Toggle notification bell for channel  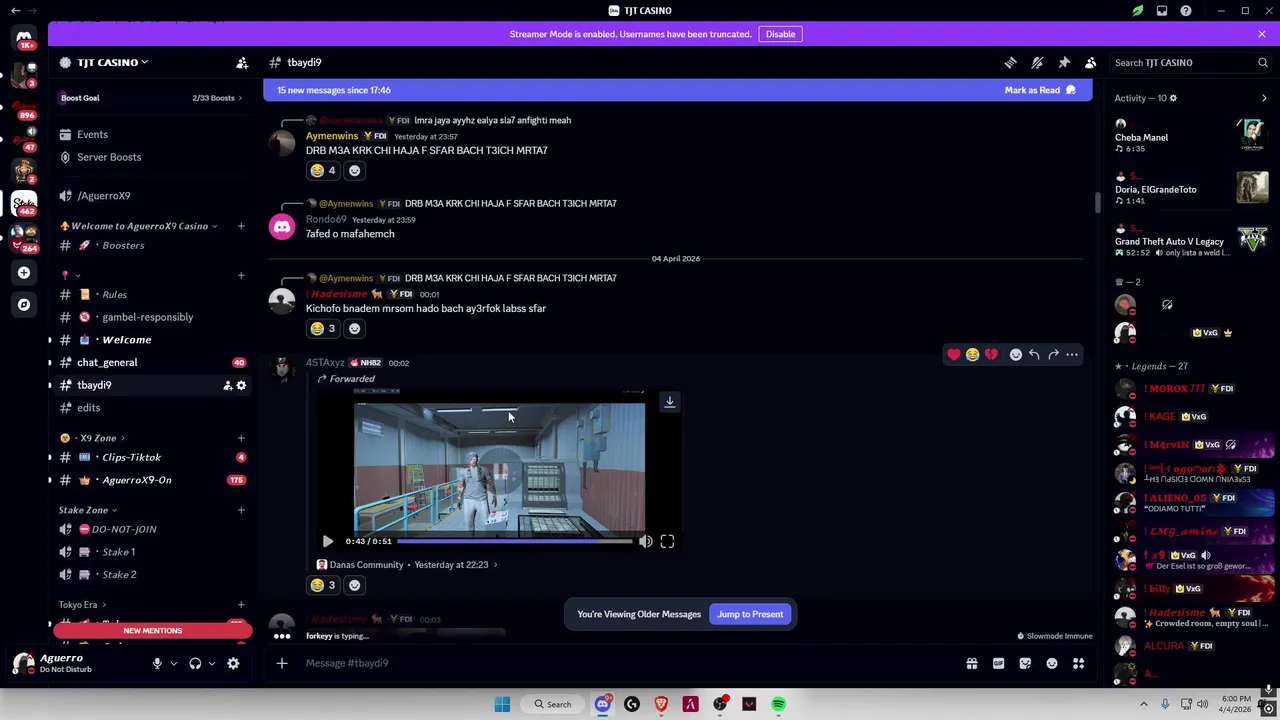pos(1037,62)
